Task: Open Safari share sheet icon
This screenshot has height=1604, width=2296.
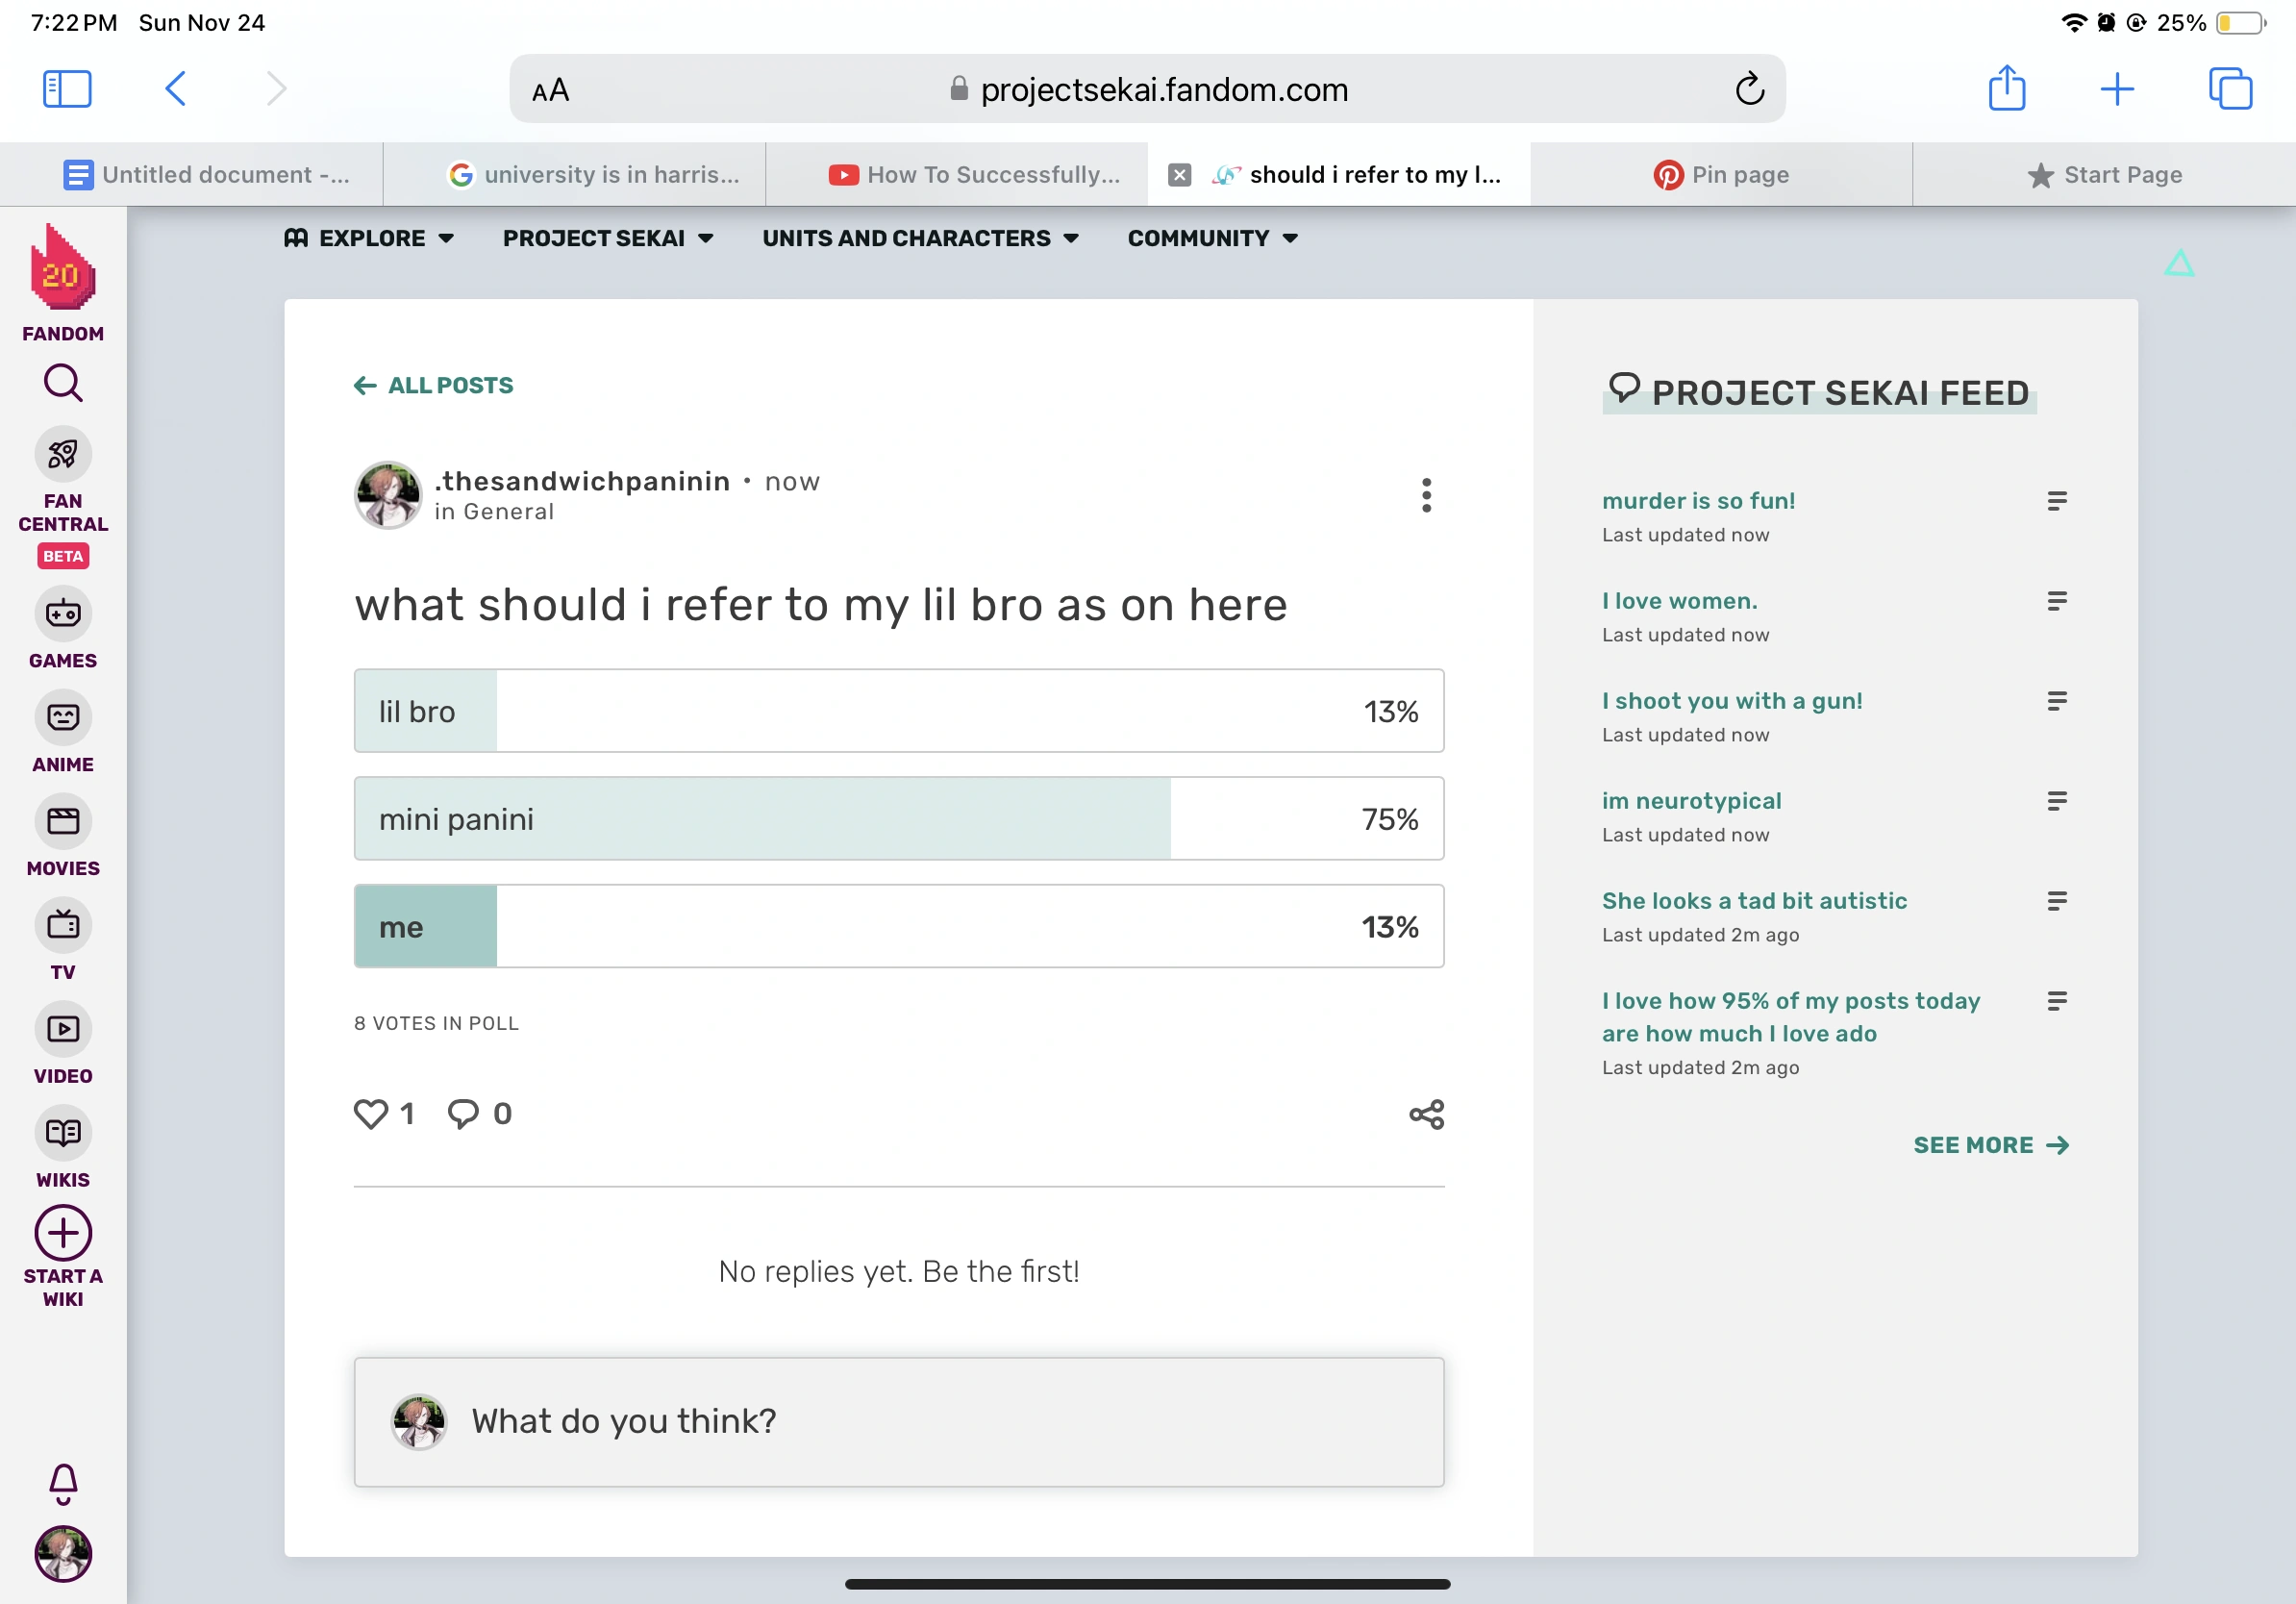Action: (2006, 89)
